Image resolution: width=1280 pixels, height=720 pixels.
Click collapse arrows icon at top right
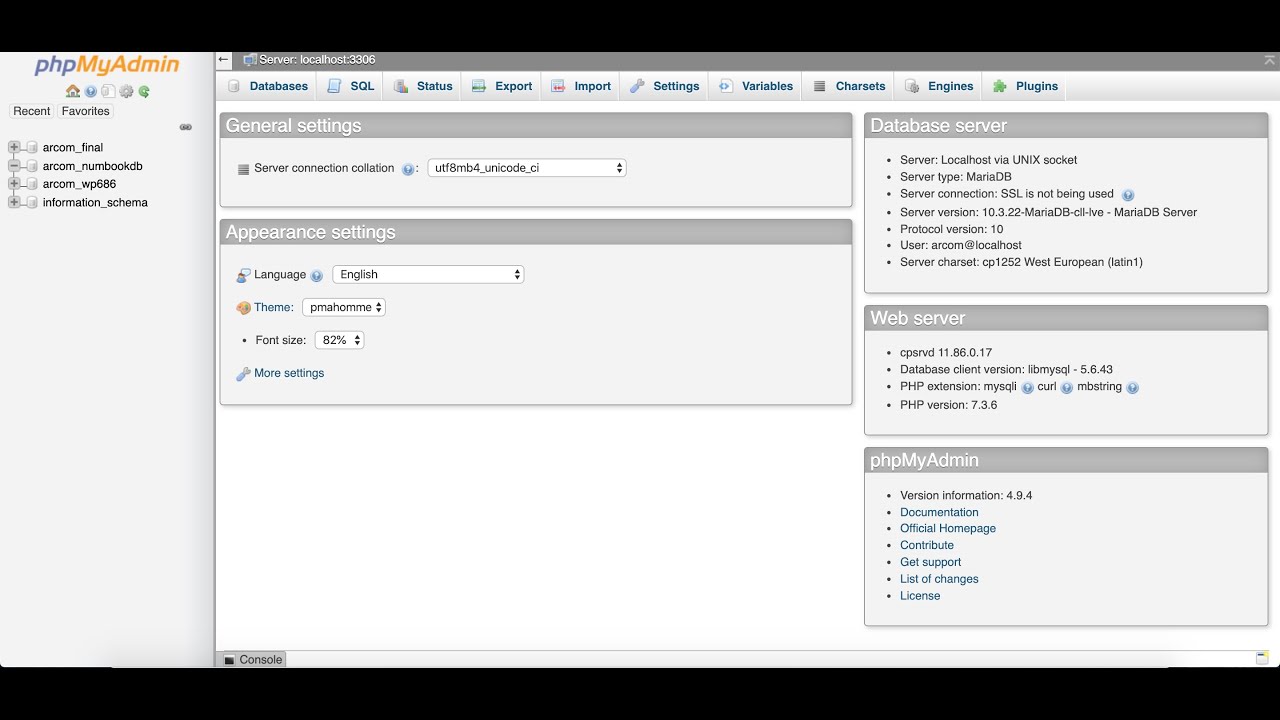[x=1269, y=60]
